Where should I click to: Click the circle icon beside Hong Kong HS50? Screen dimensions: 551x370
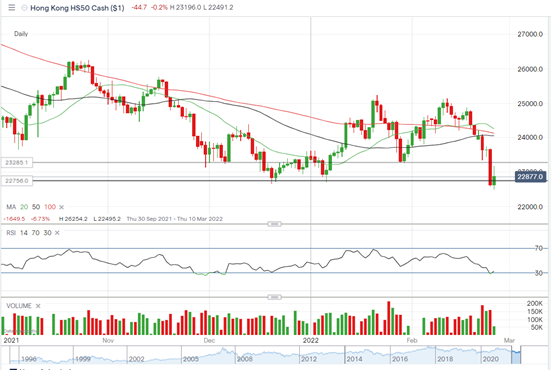[24, 8]
